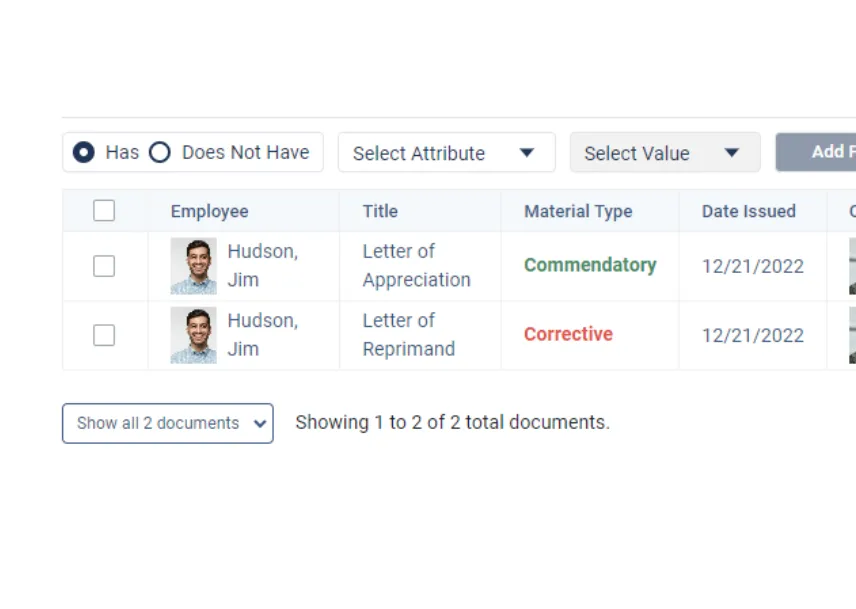Select the "Has" radio button
The image size is (856, 609).
tap(84, 152)
